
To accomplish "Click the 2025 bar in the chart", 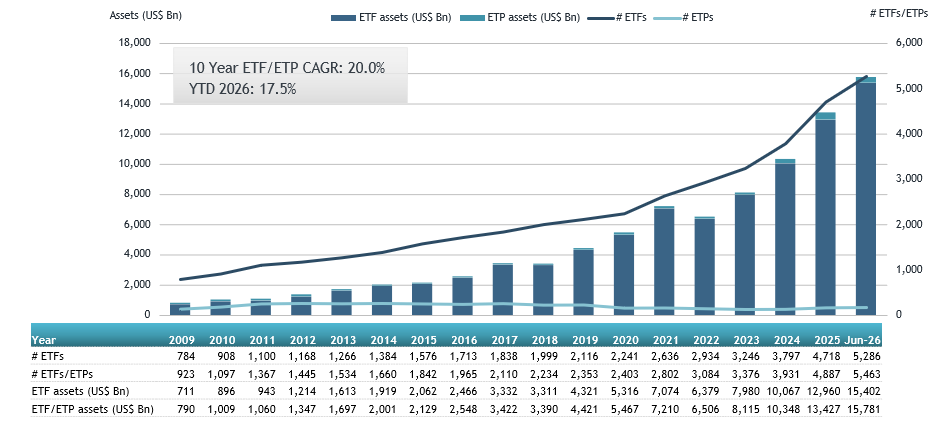I will 825,214.
